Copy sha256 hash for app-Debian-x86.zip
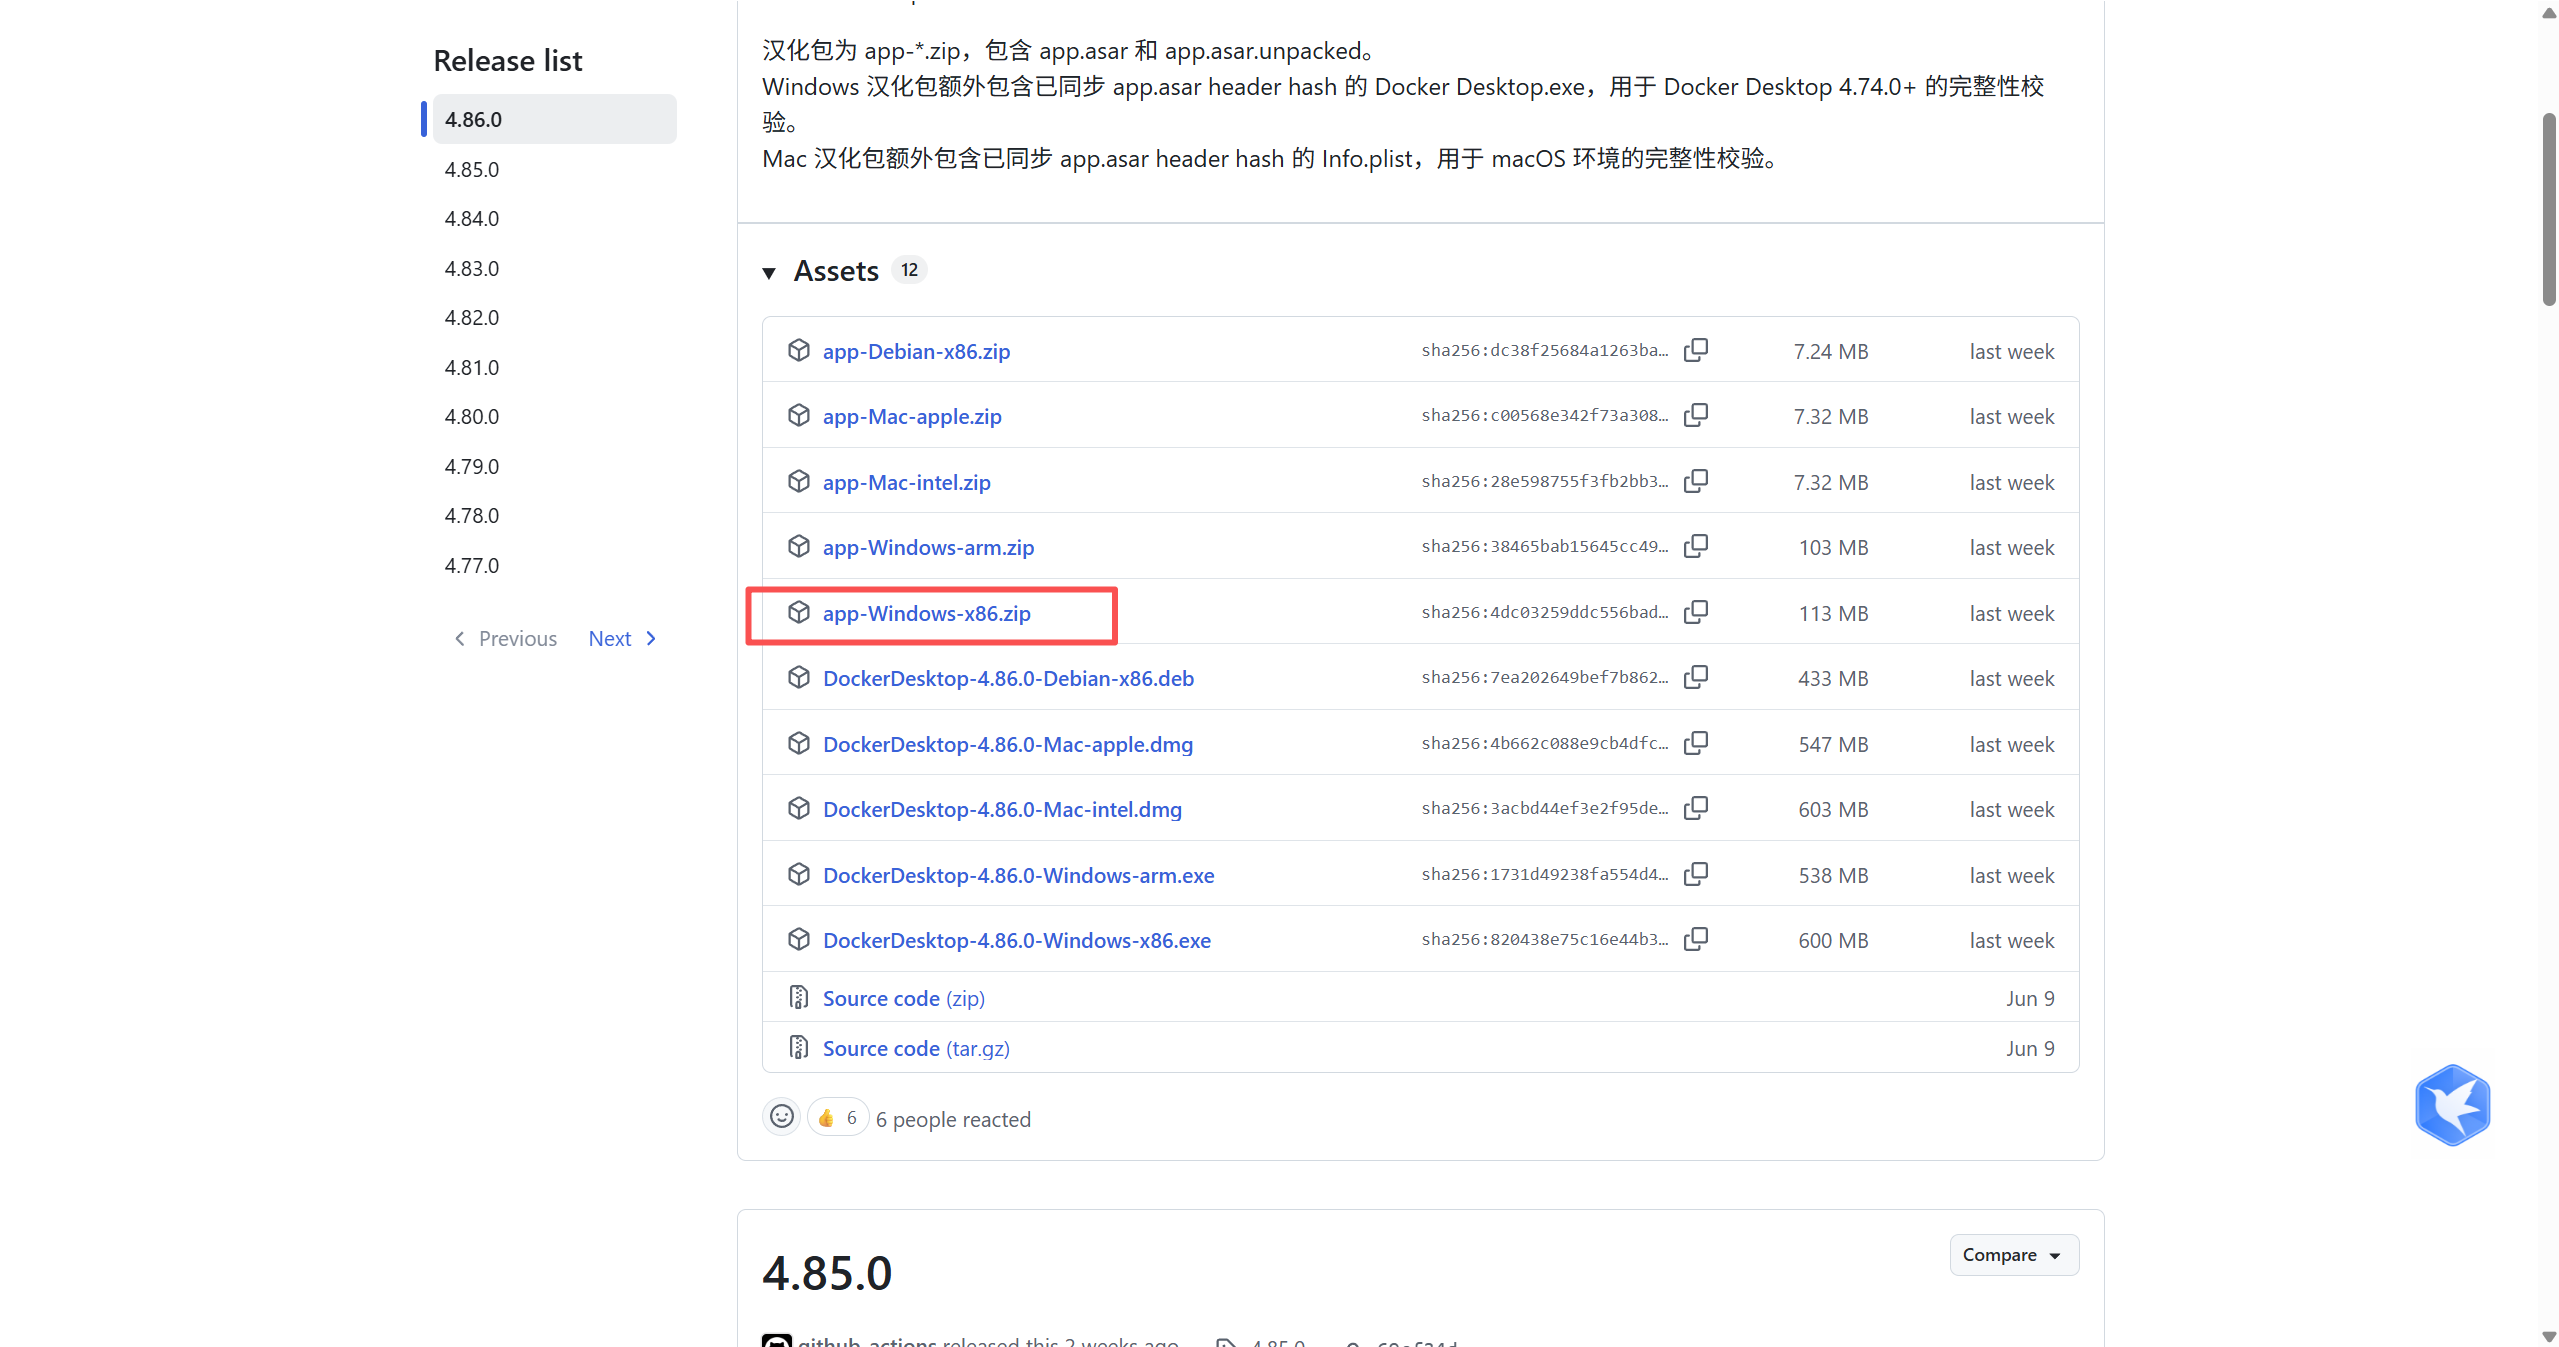This screenshot has width=2559, height=1347. pyautogui.click(x=1696, y=350)
